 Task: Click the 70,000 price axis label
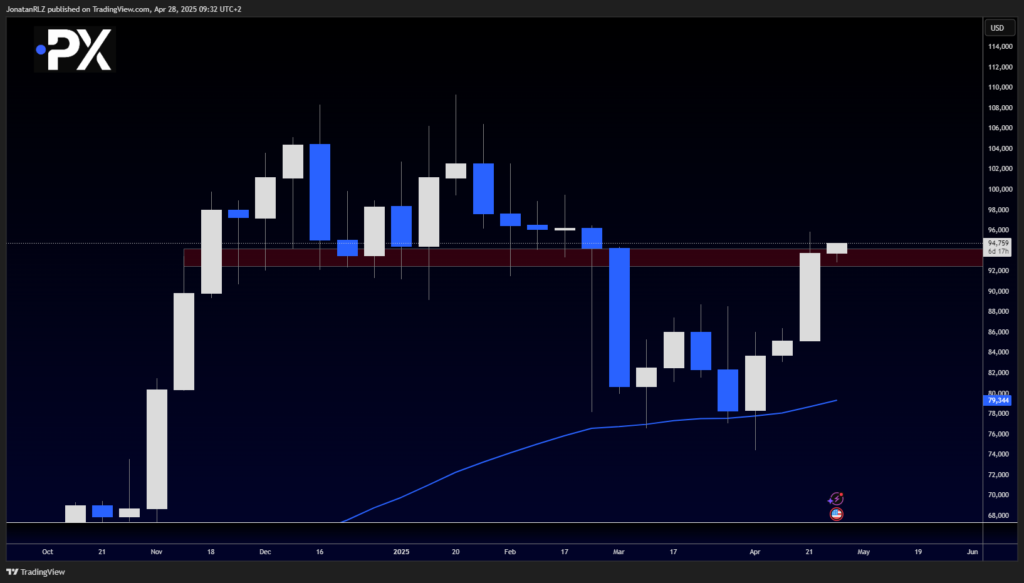[1000, 495]
